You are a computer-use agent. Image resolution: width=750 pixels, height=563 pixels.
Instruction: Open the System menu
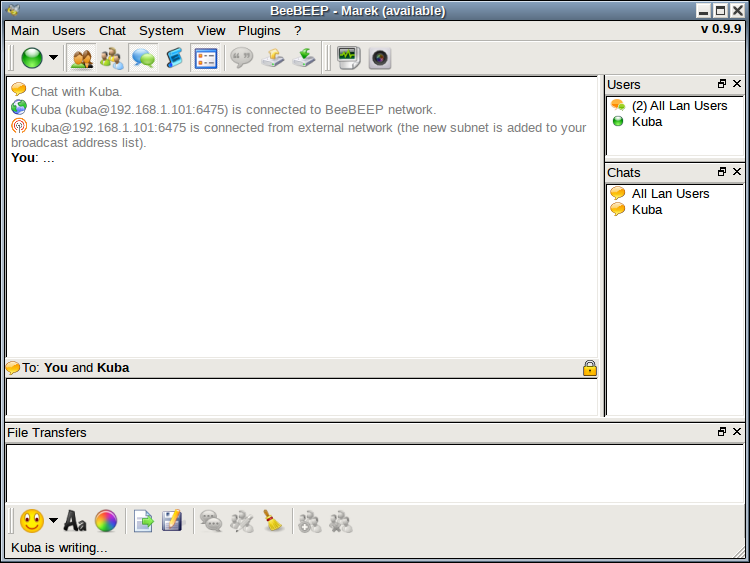[161, 31]
